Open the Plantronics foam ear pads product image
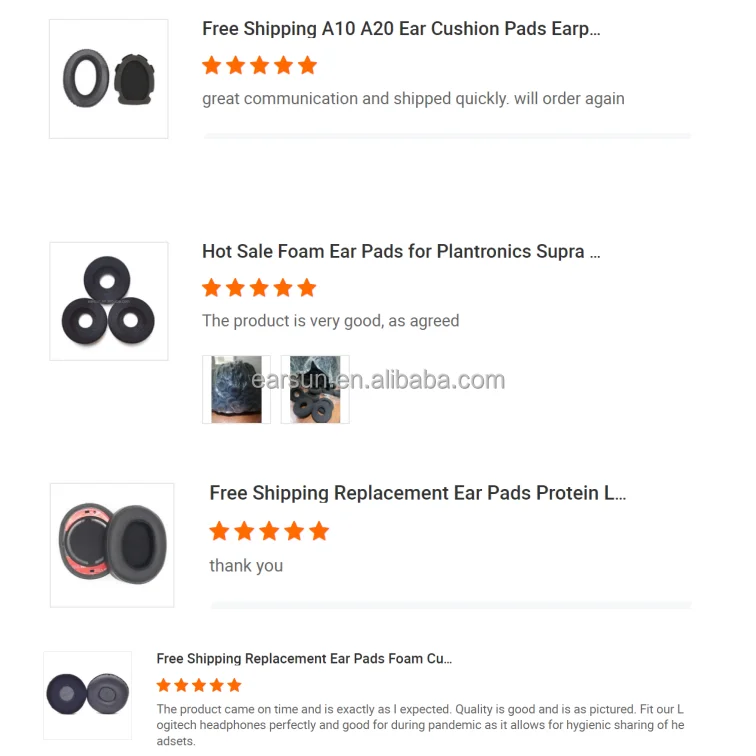 coord(109,301)
